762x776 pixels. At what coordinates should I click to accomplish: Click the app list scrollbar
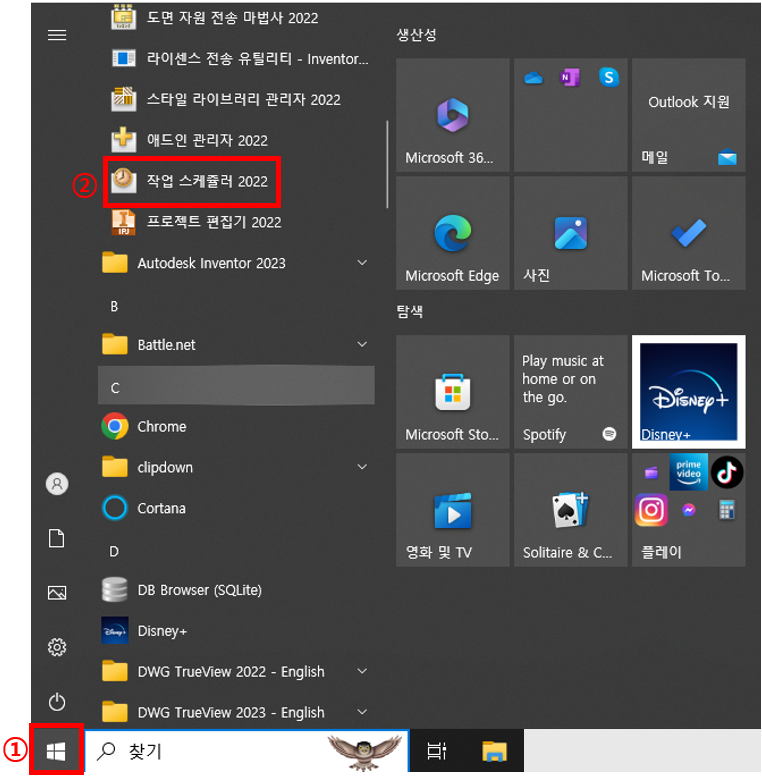coord(387,164)
